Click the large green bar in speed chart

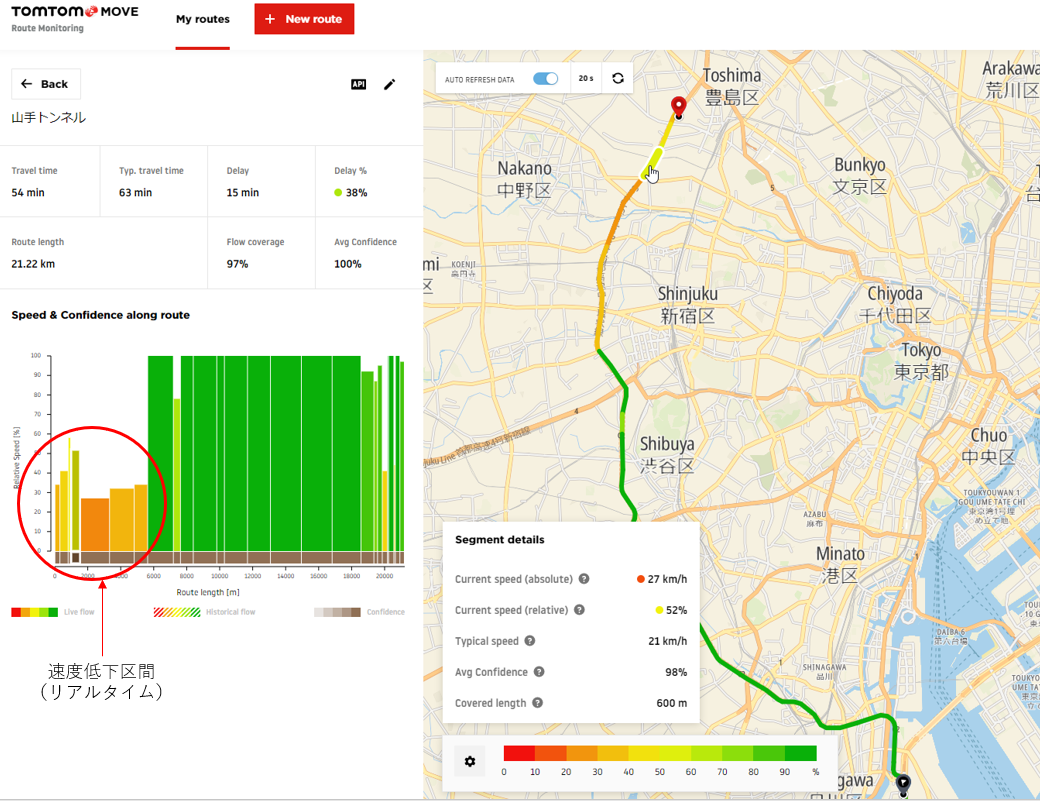(x=271, y=454)
